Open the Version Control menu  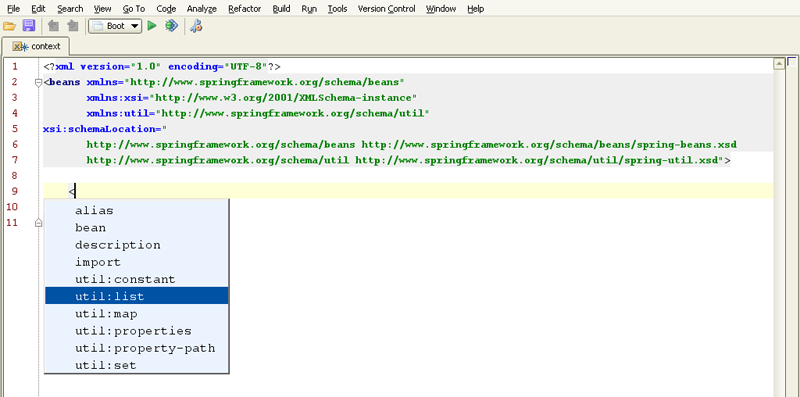(386, 9)
